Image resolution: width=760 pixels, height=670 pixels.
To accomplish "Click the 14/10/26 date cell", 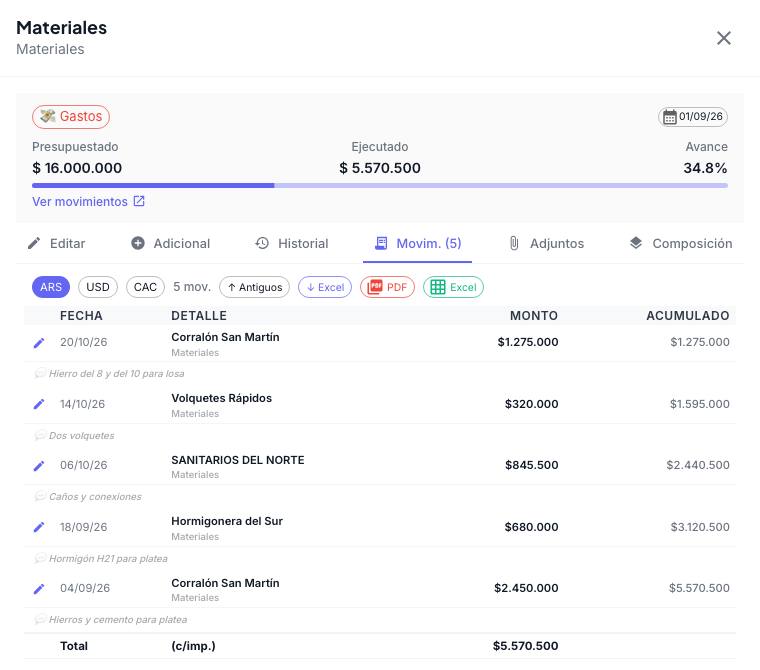I will tap(82, 404).
